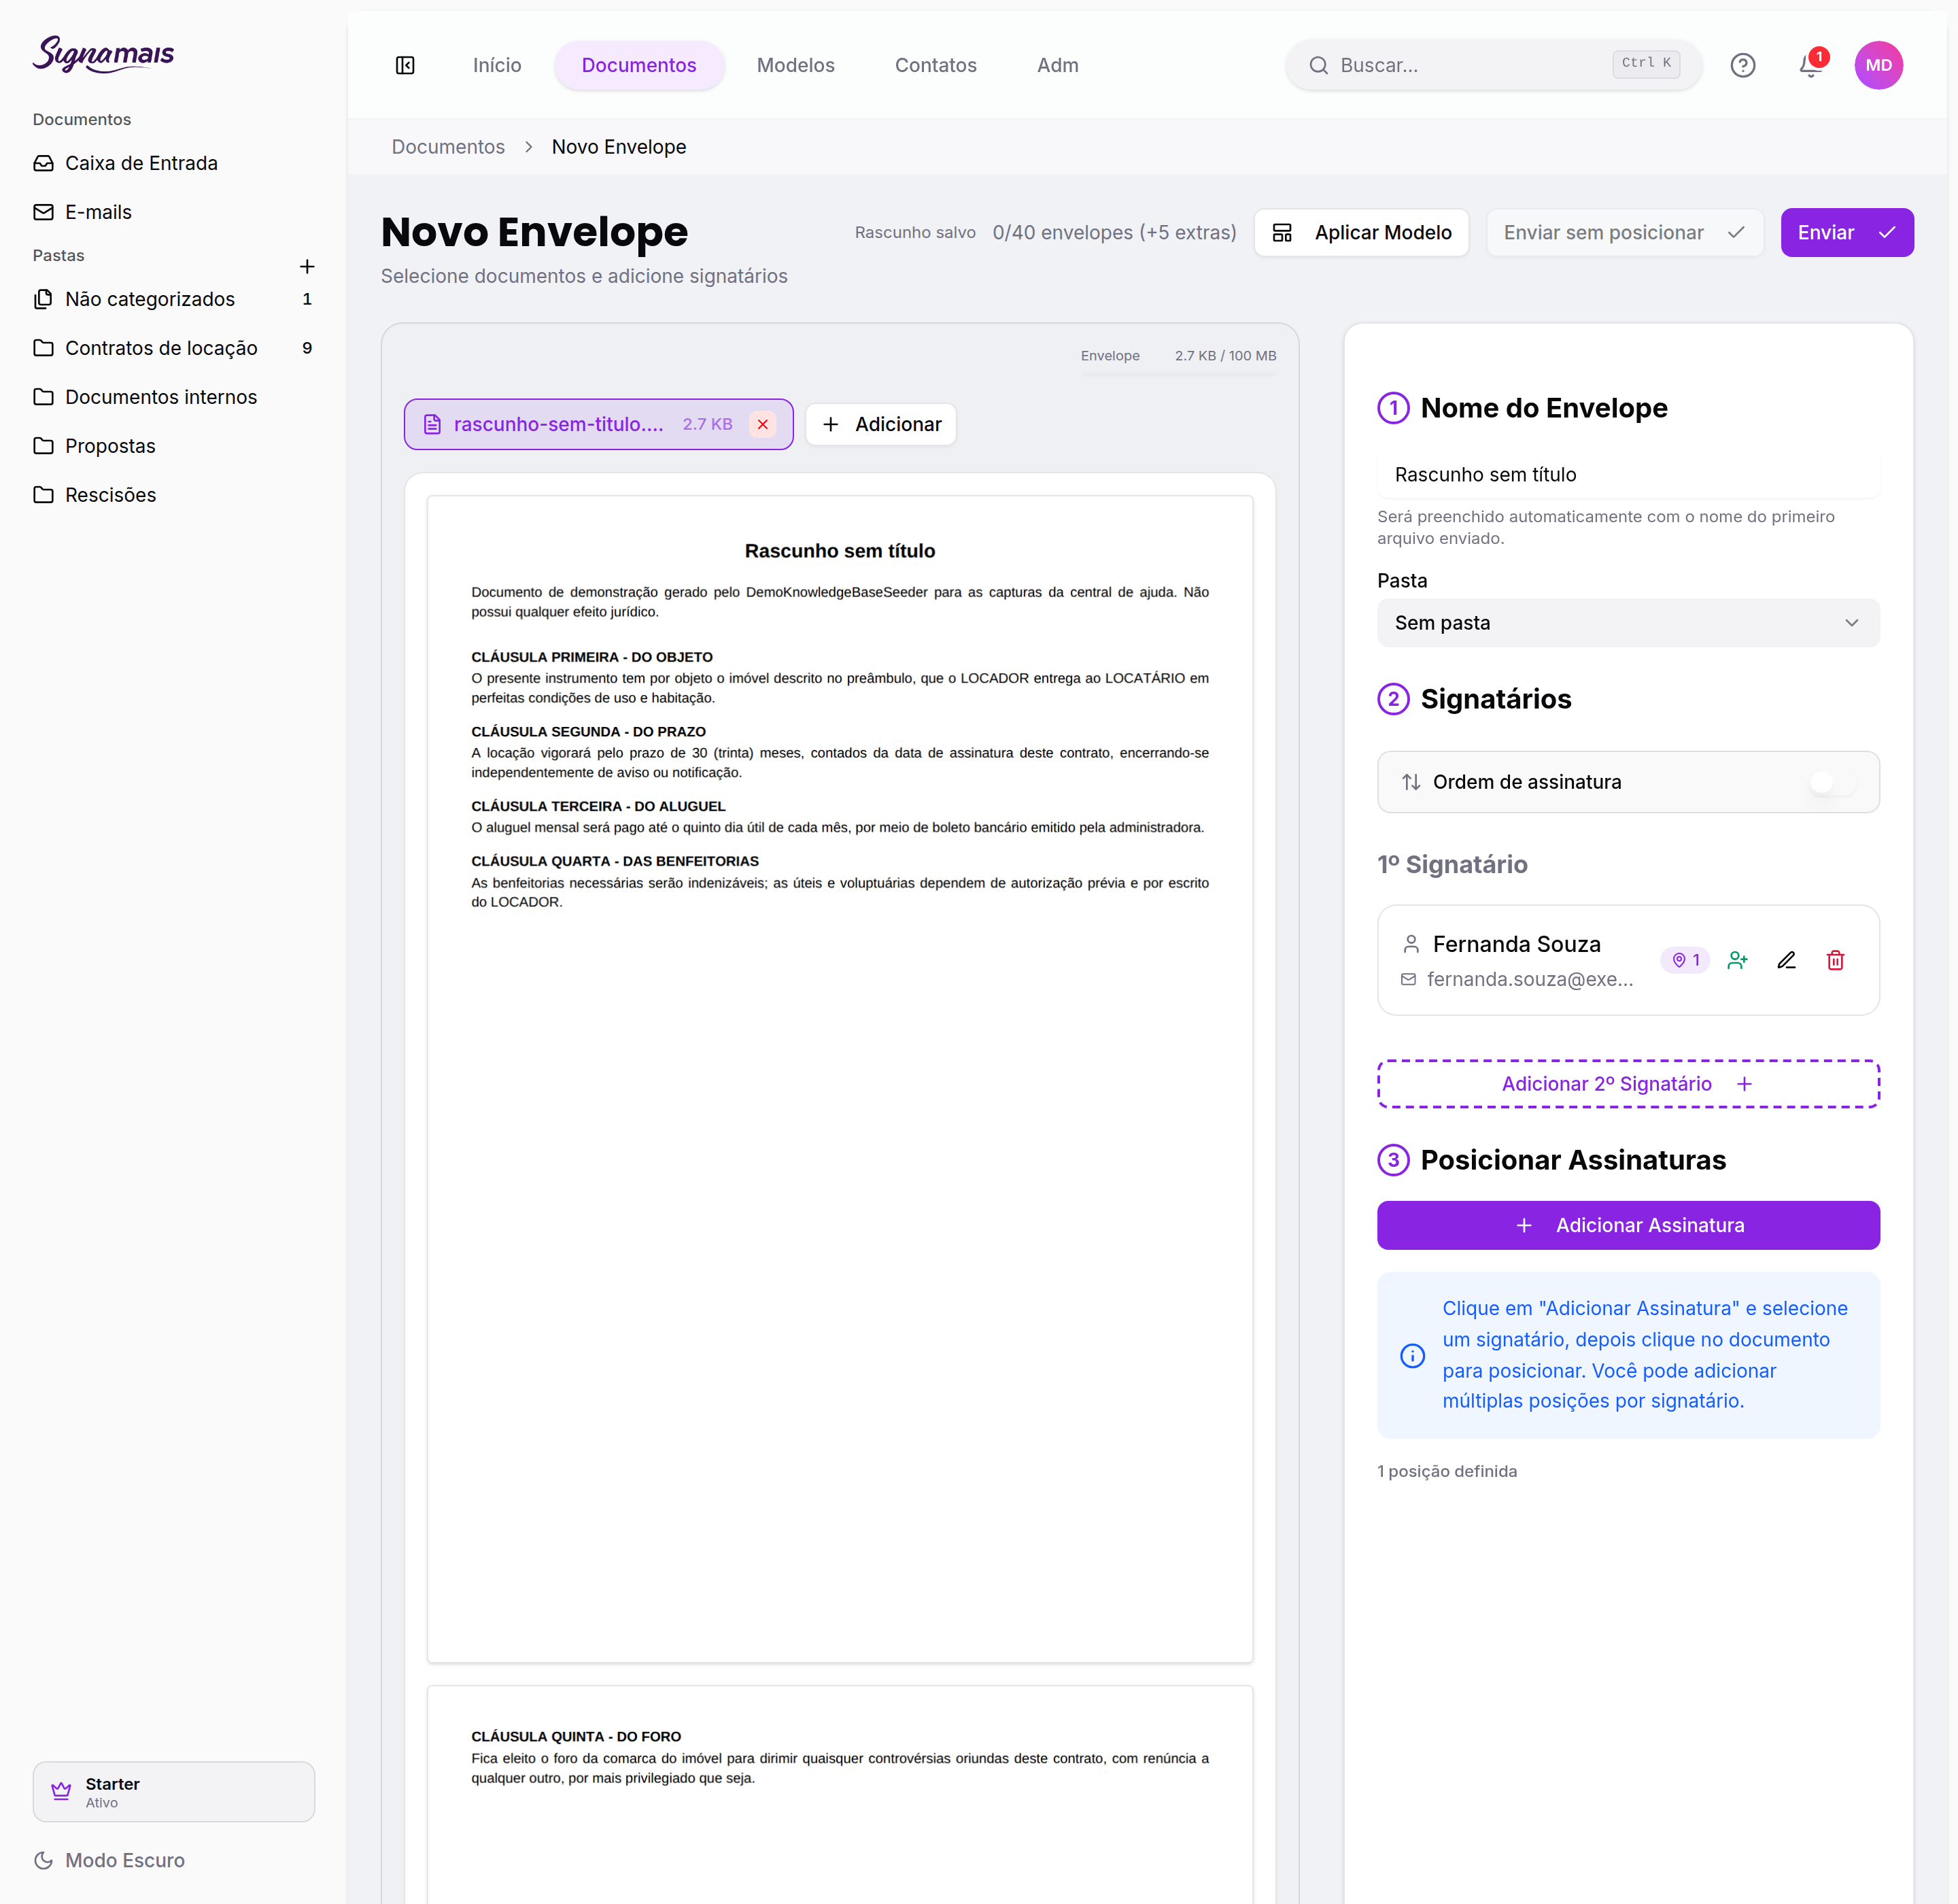Click the 'CLÁUSULA QUINTA - DO FORO' heading
1958x1904 pixels.
pos(576,1737)
